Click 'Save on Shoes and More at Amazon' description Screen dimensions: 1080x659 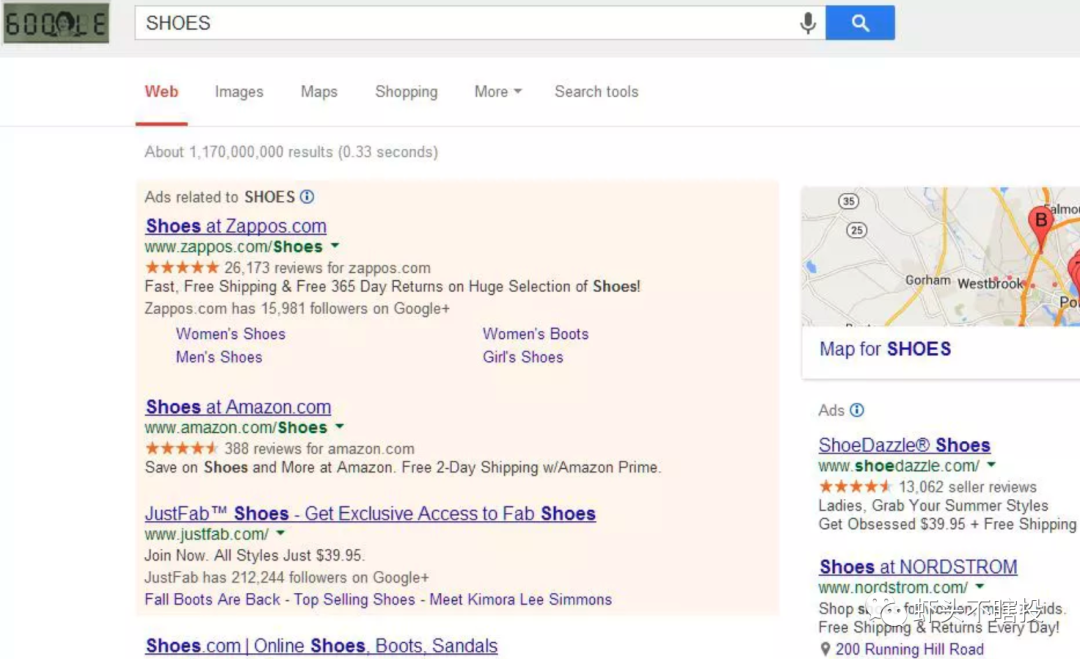coord(402,468)
